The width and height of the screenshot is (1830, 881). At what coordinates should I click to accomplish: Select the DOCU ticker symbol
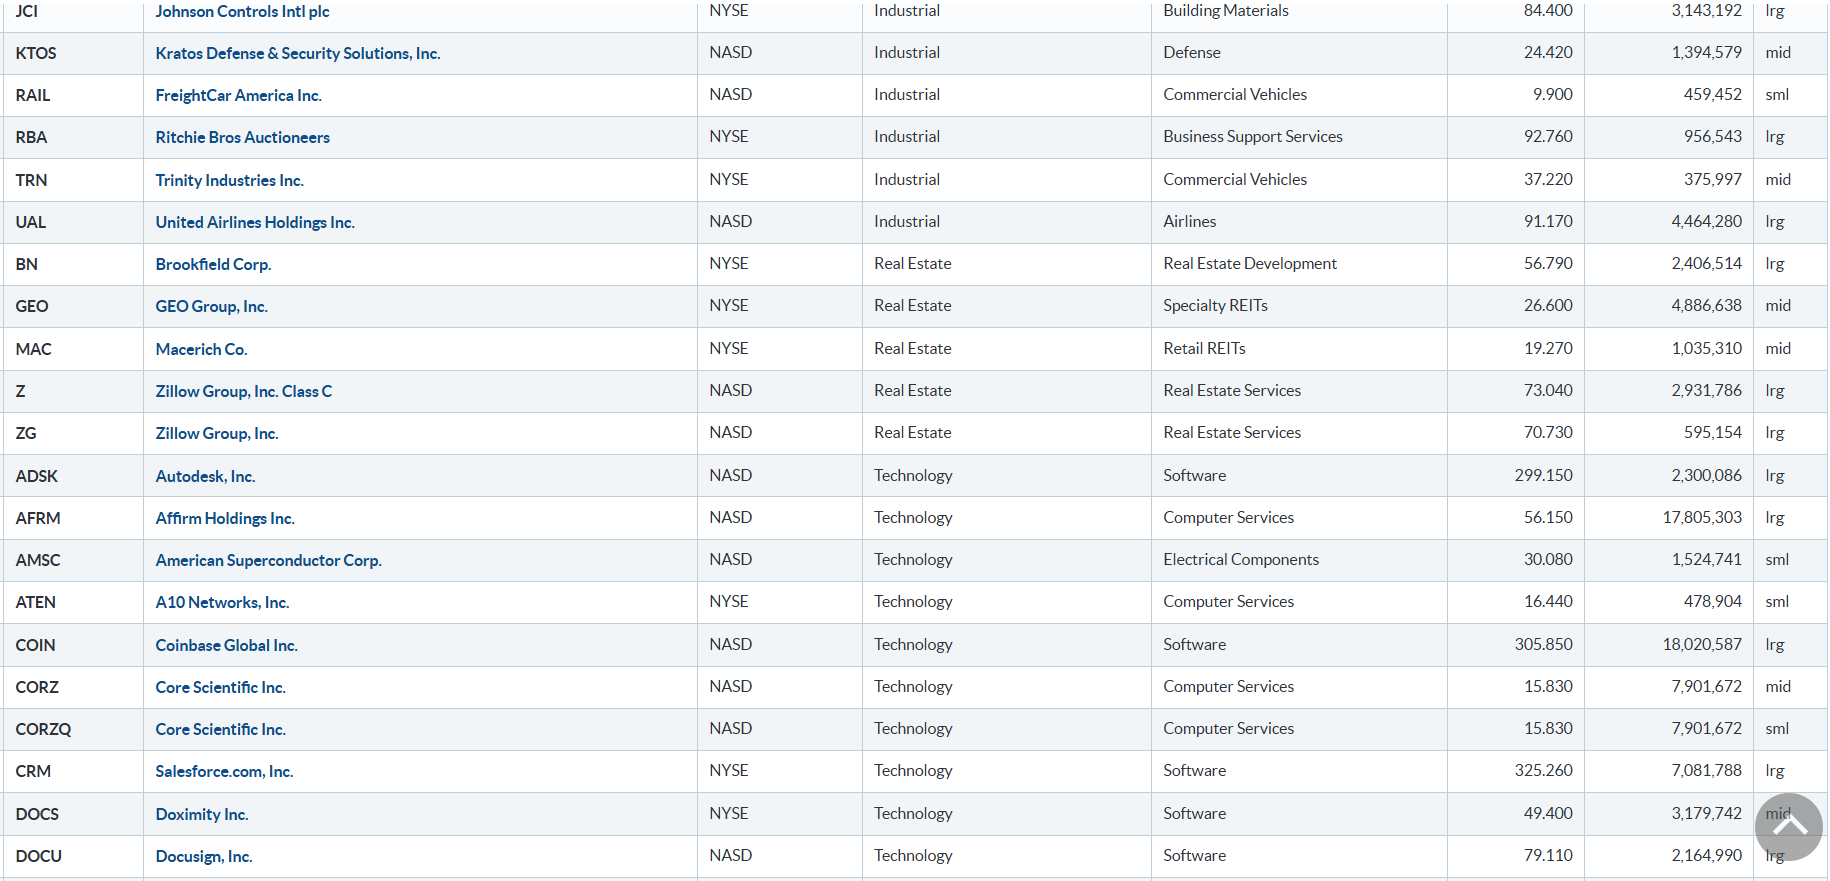click(39, 856)
